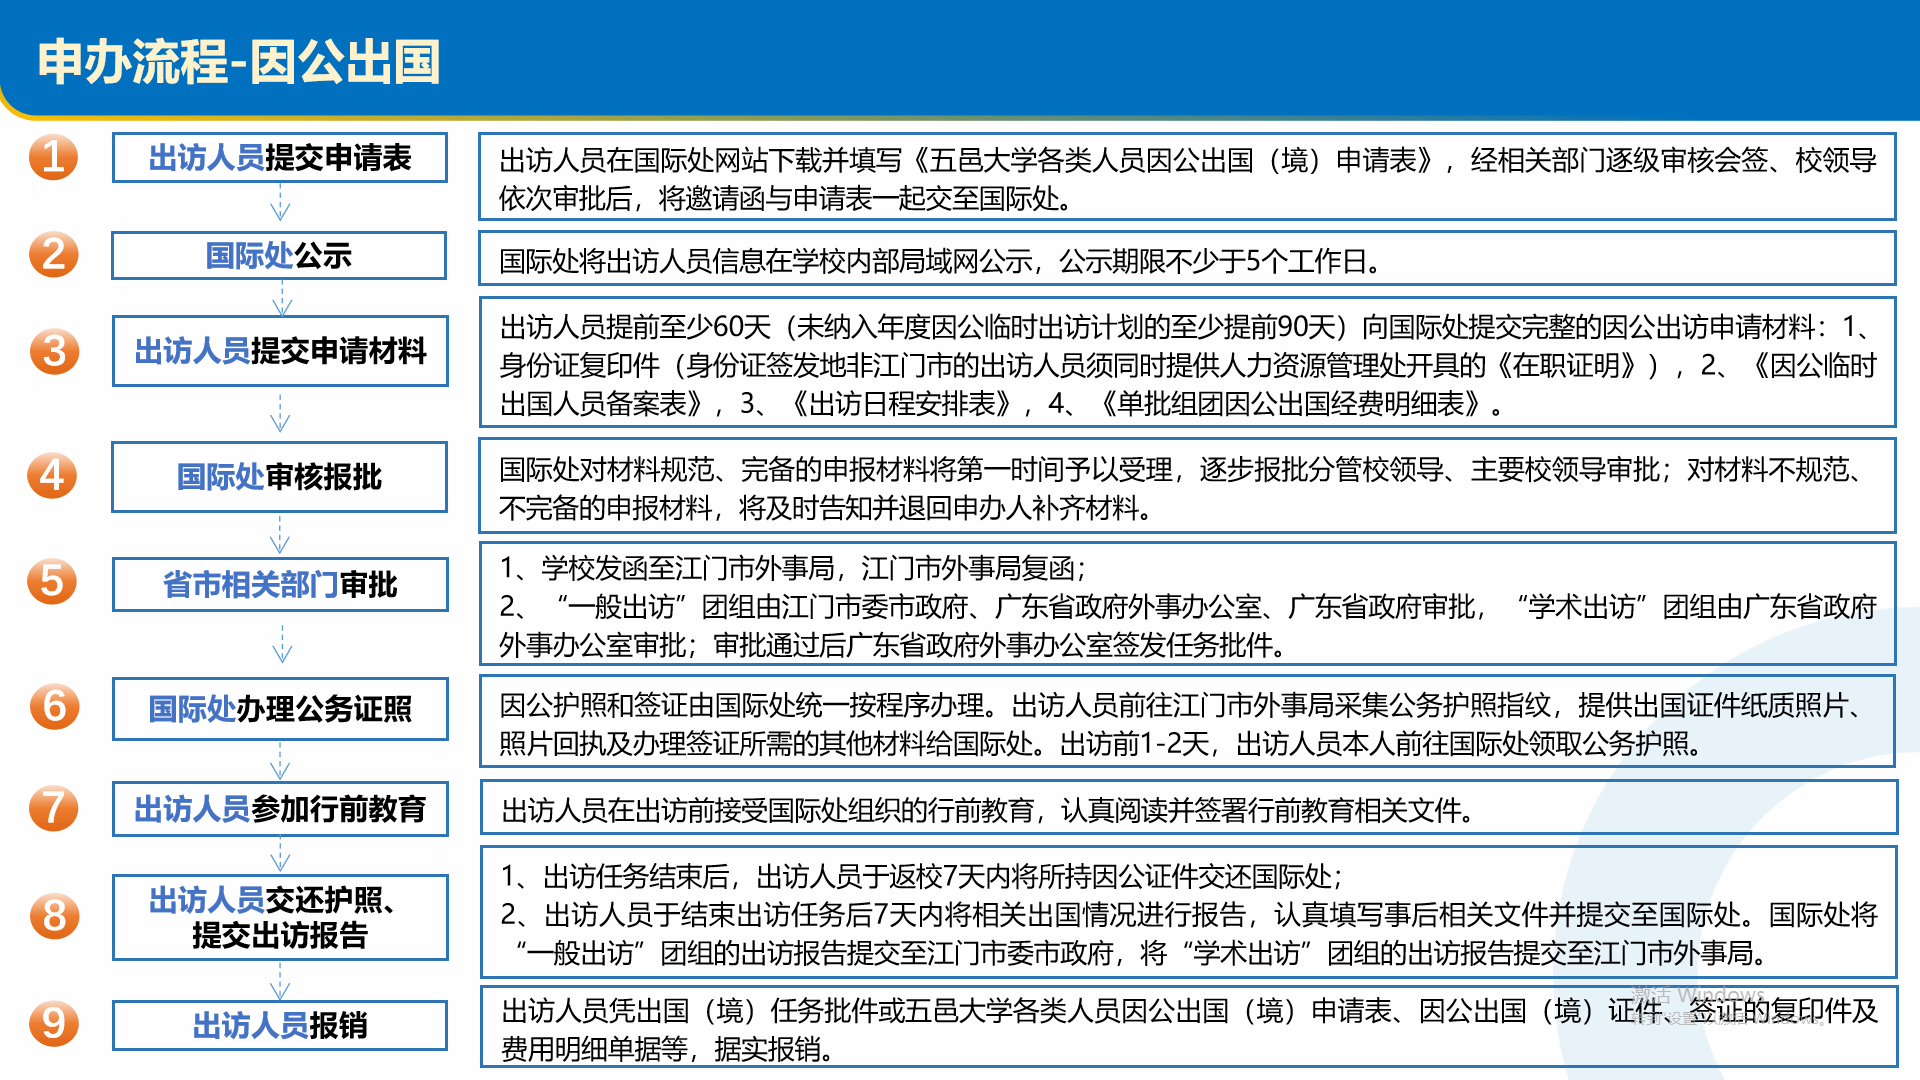Image resolution: width=1920 pixels, height=1080 pixels.
Task: Click the orange number 6 circle
Action: coord(54,706)
